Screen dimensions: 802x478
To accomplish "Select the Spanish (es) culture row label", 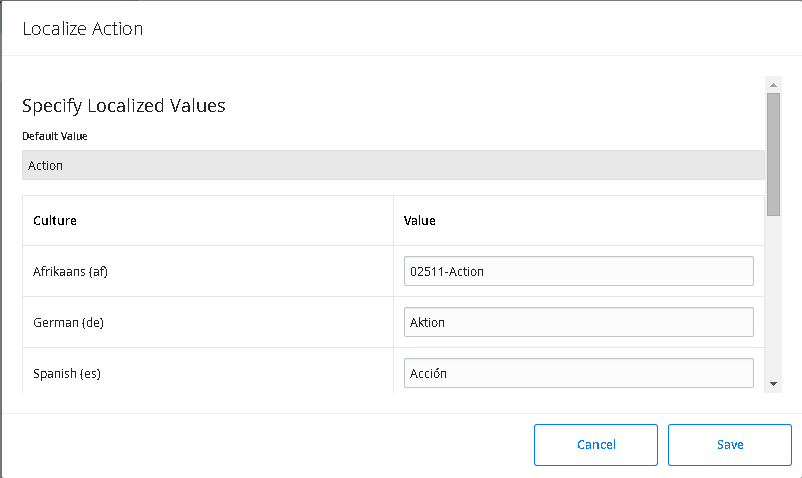I will [66, 374].
